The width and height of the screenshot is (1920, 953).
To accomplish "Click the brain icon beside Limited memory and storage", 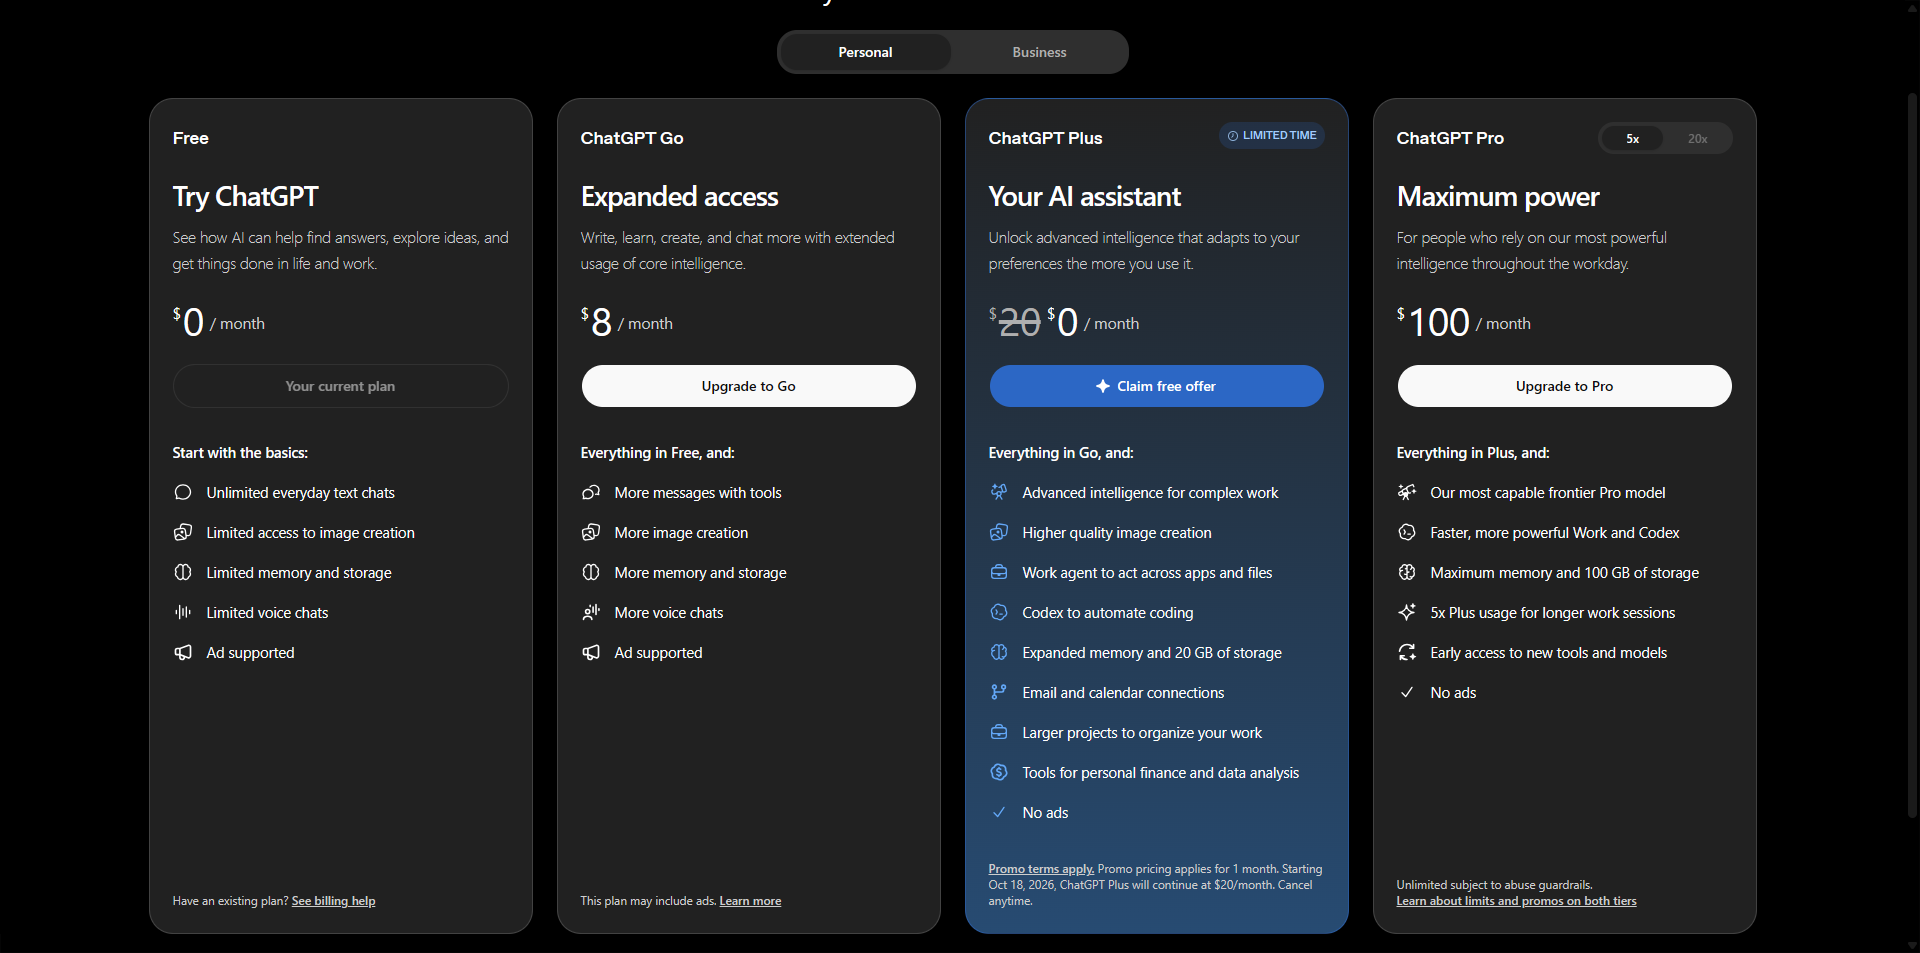I will [x=183, y=572].
